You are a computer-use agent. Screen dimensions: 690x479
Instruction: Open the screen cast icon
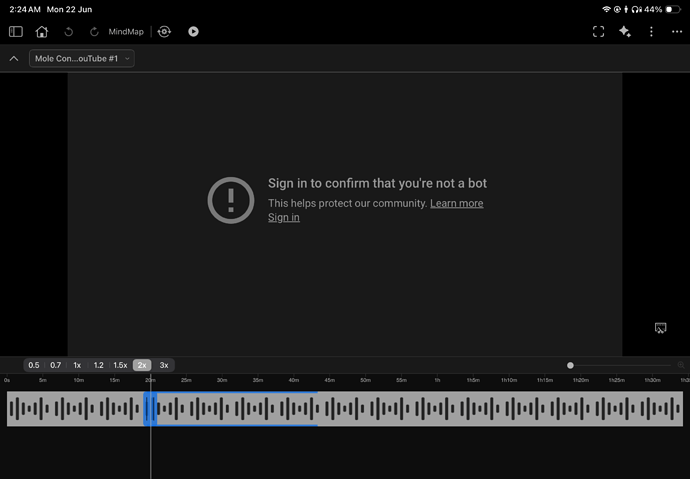pos(661,328)
